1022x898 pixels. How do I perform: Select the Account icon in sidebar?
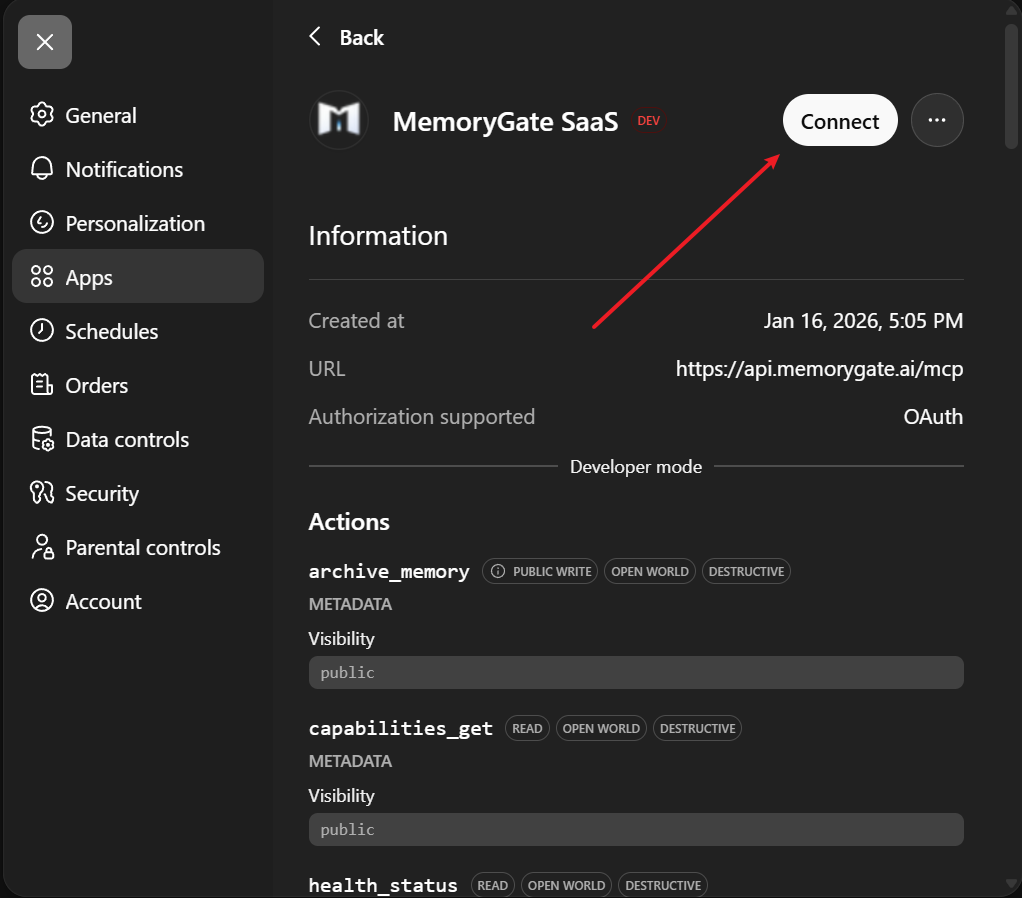(41, 601)
